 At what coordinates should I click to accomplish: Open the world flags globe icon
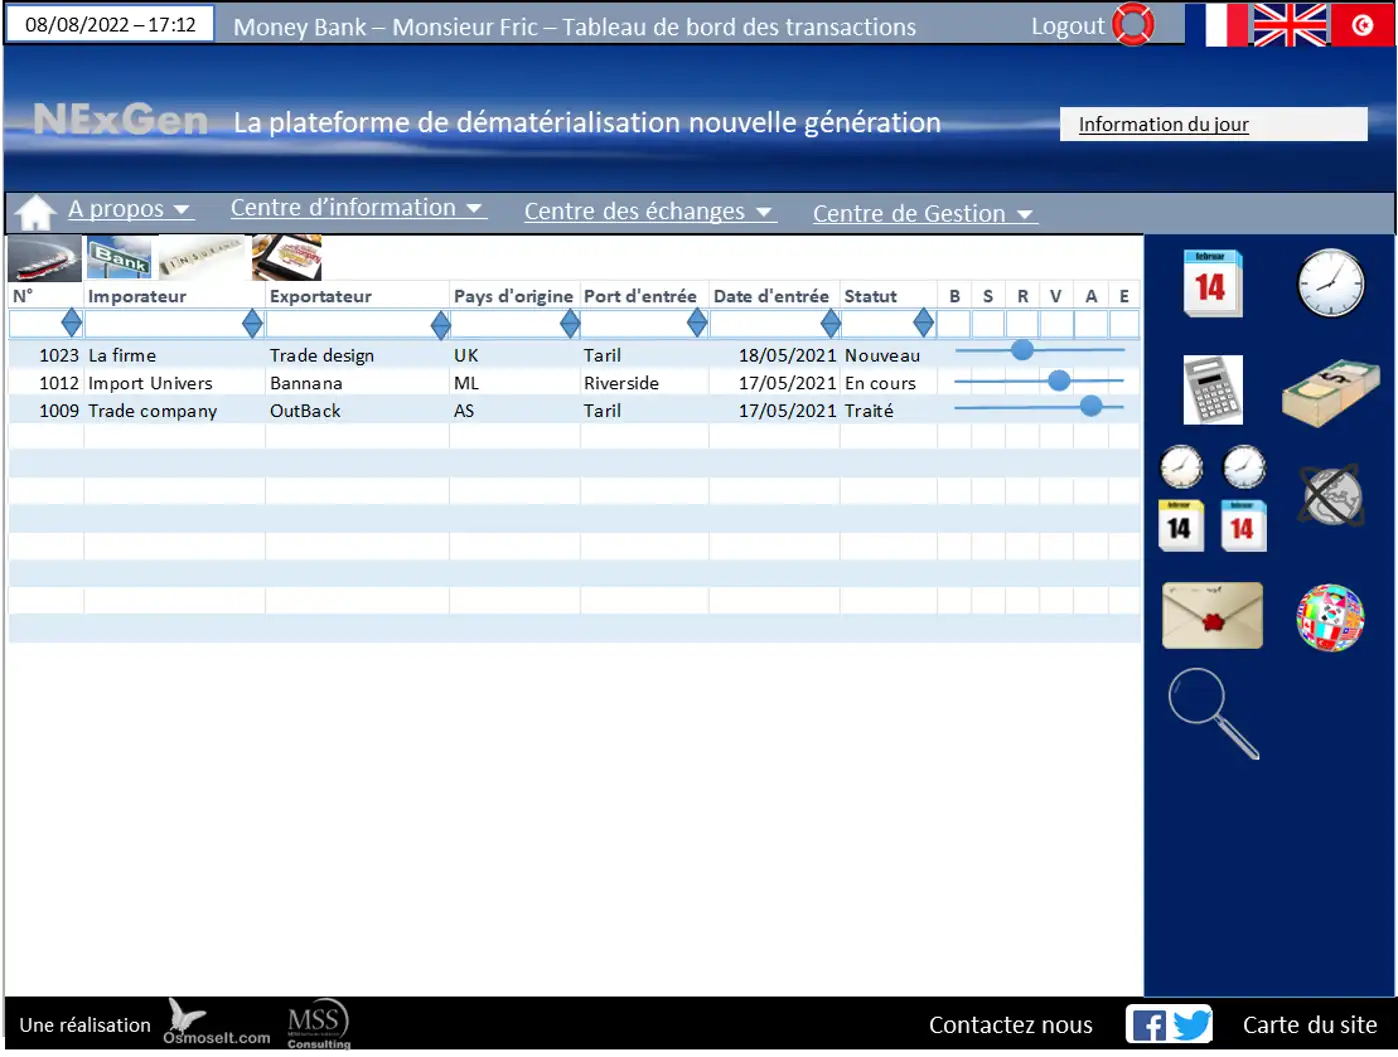[1331, 618]
